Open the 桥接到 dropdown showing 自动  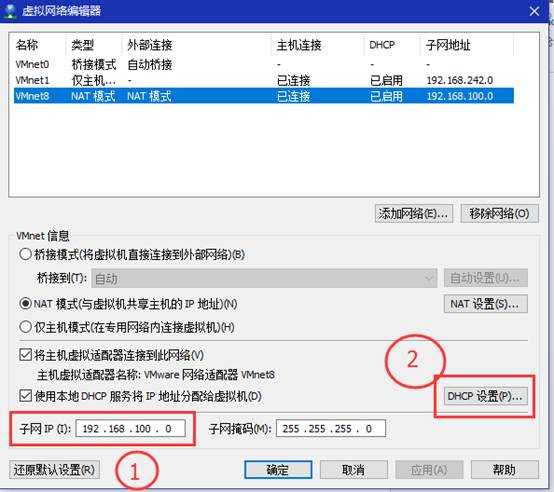264,278
